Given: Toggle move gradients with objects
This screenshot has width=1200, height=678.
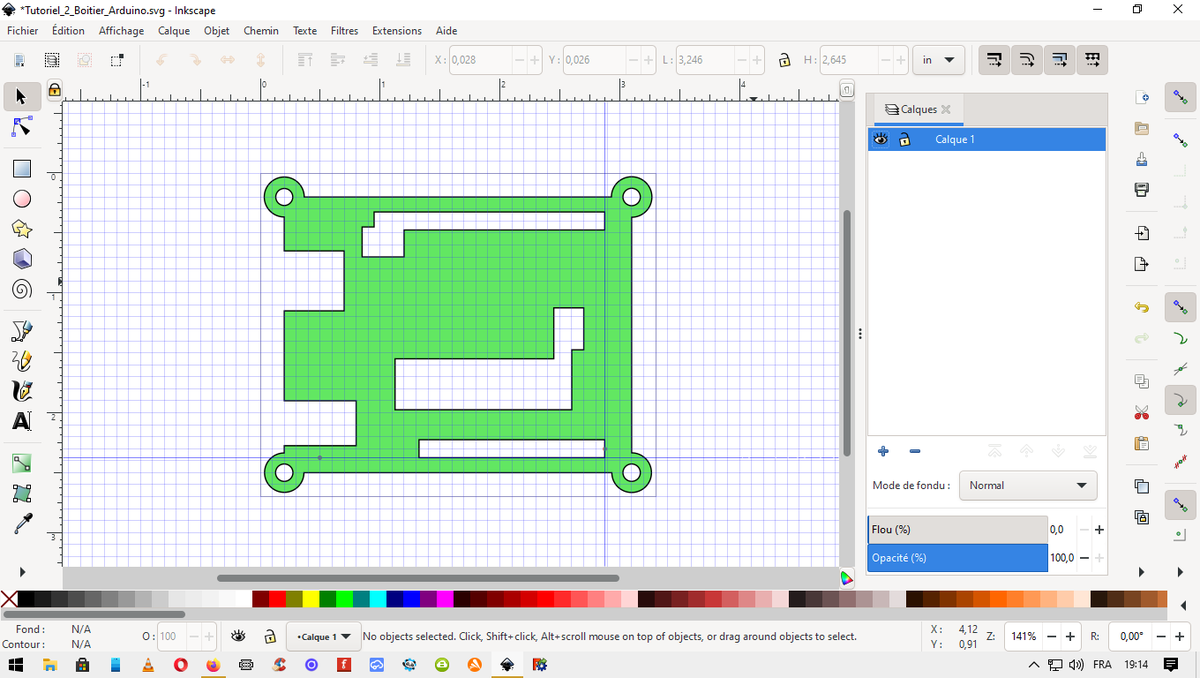Looking at the screenshot, I should (x=1061, y=60).
